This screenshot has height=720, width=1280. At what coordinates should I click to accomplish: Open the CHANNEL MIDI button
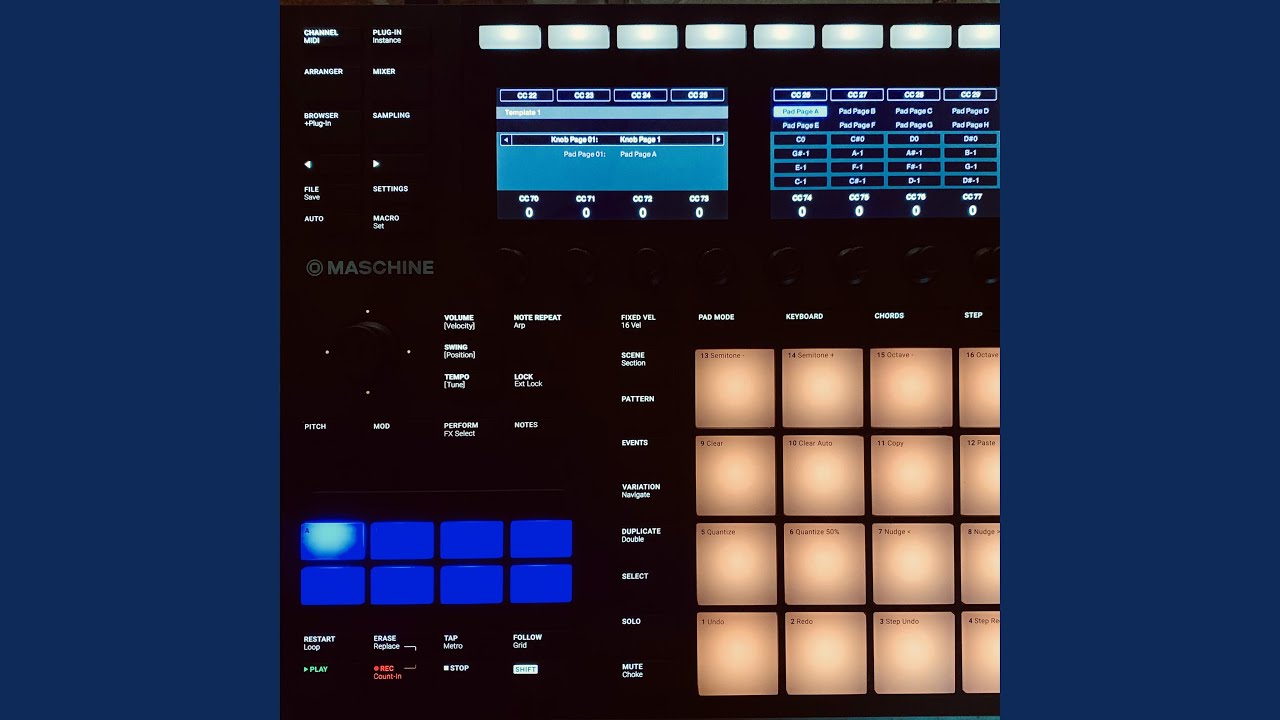[321, 36]
